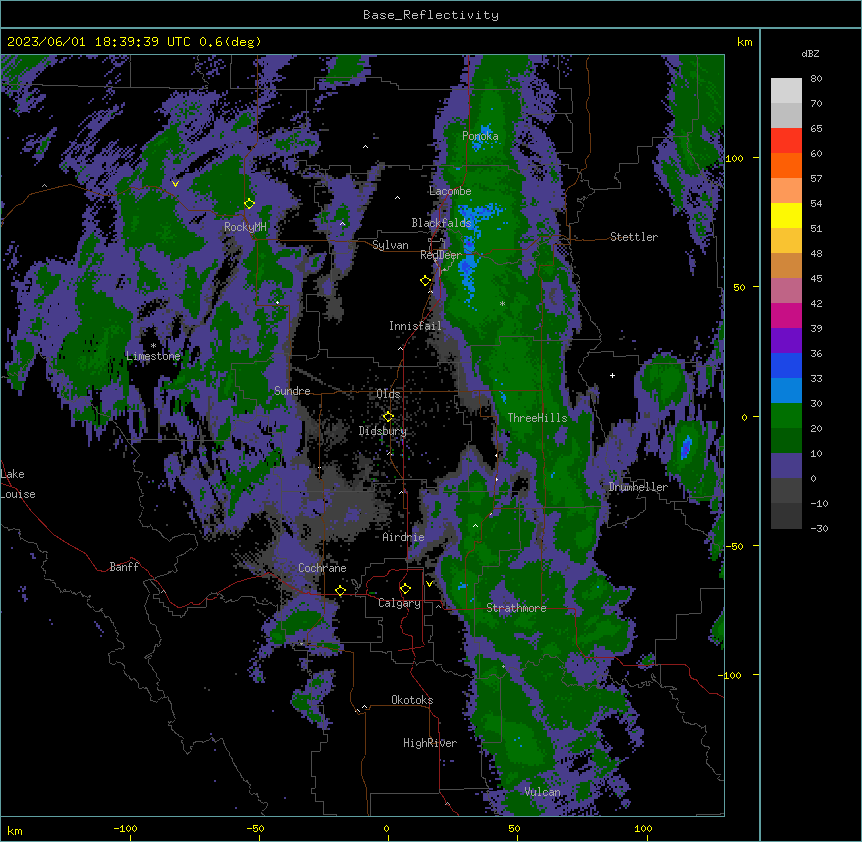Select the Cochrane label
862x842 pixels.
tap(322, 568)
